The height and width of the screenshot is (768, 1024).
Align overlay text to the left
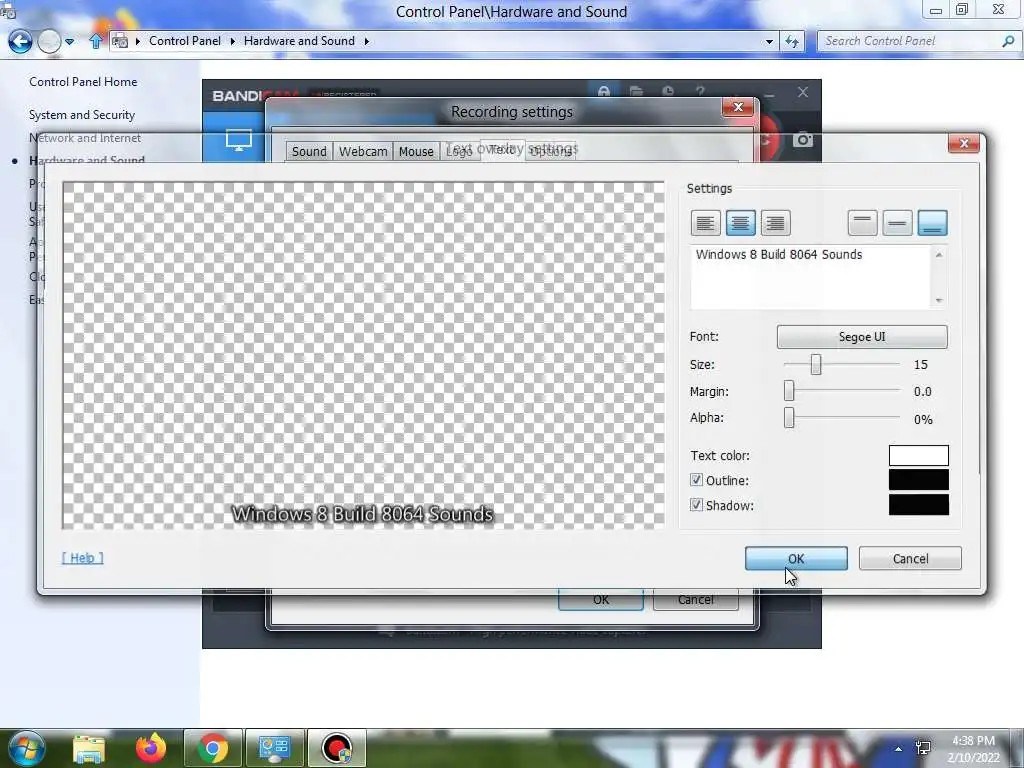pos(705,223)
